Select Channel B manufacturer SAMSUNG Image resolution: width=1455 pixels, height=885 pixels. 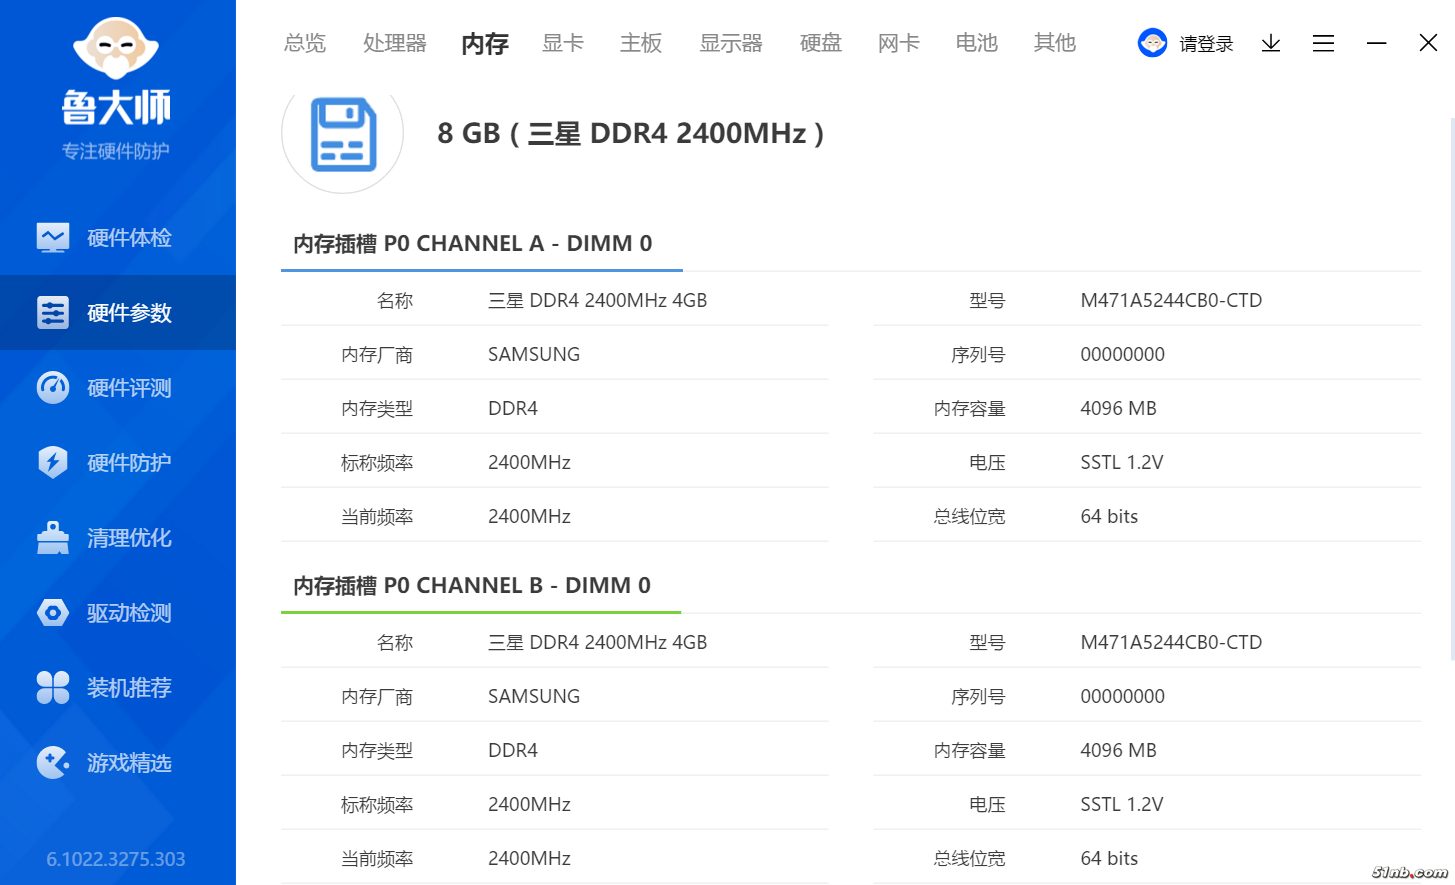(x=534, y=696)
